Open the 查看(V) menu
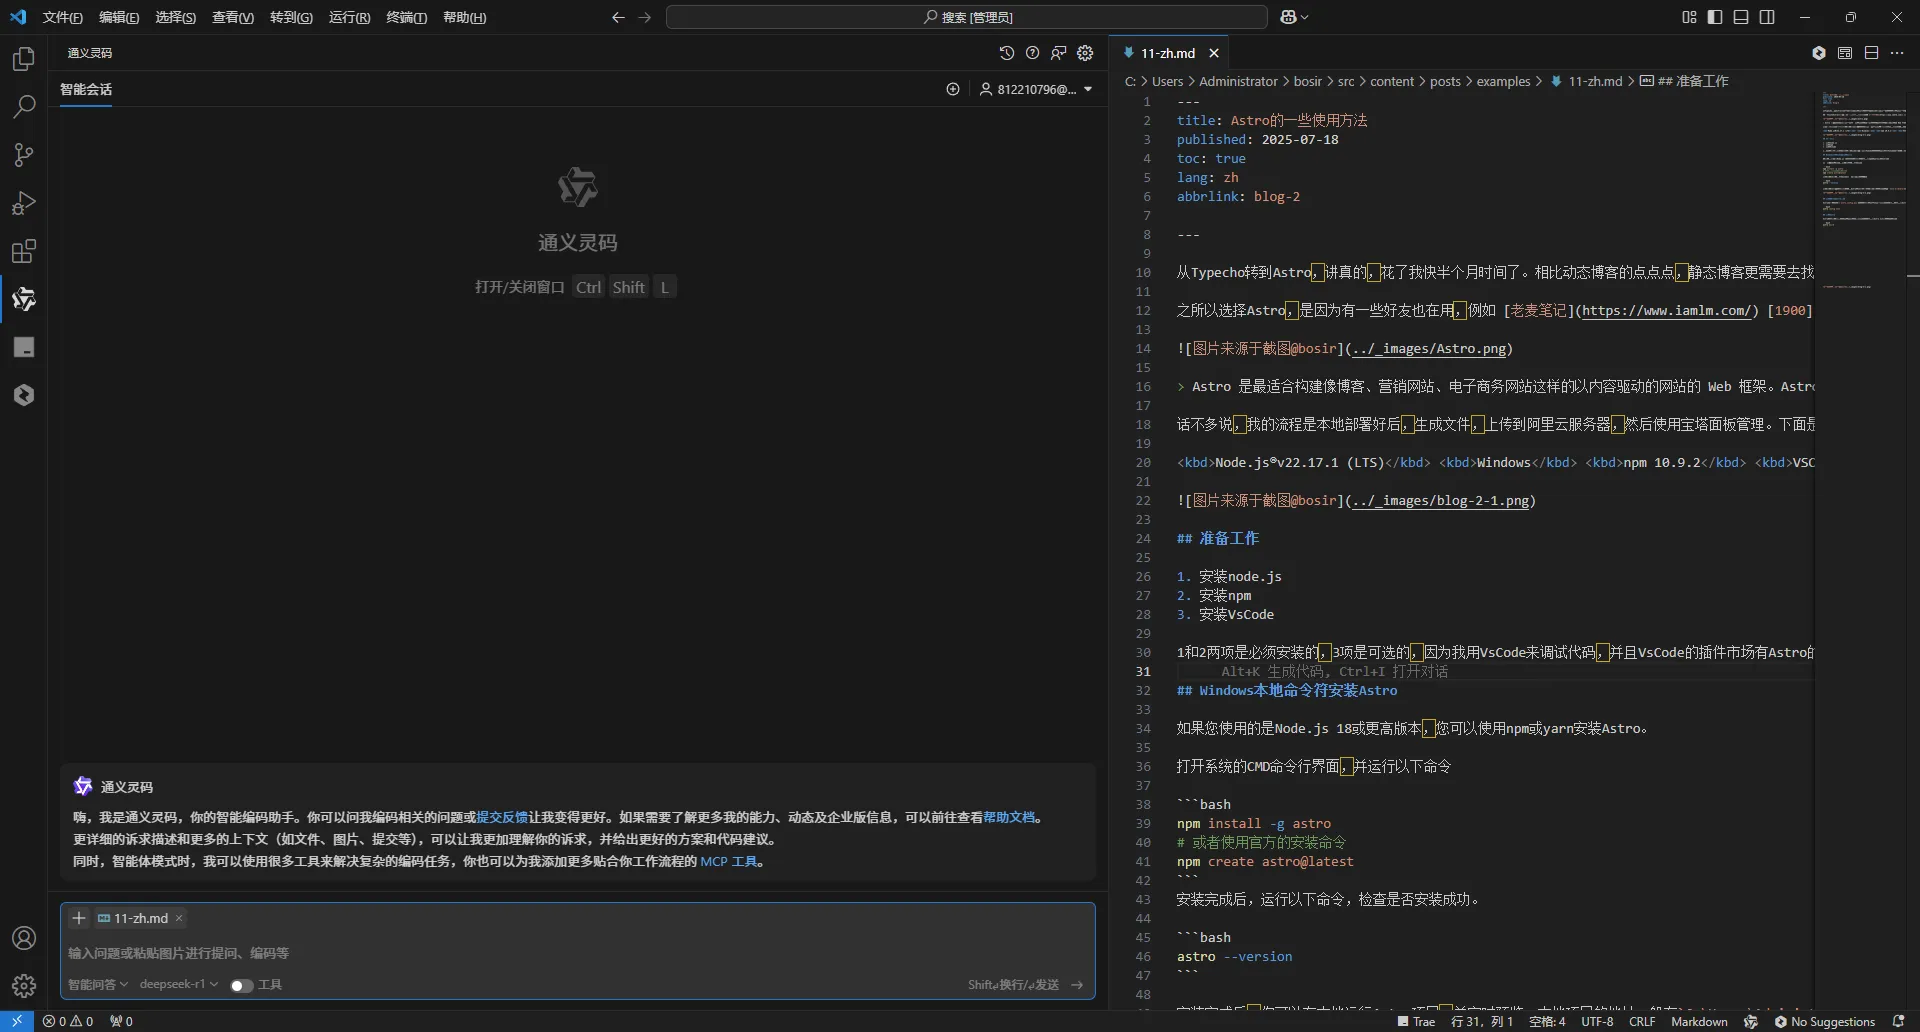This screenshot has width=1920, height=1032. click(x=233, y=17)
